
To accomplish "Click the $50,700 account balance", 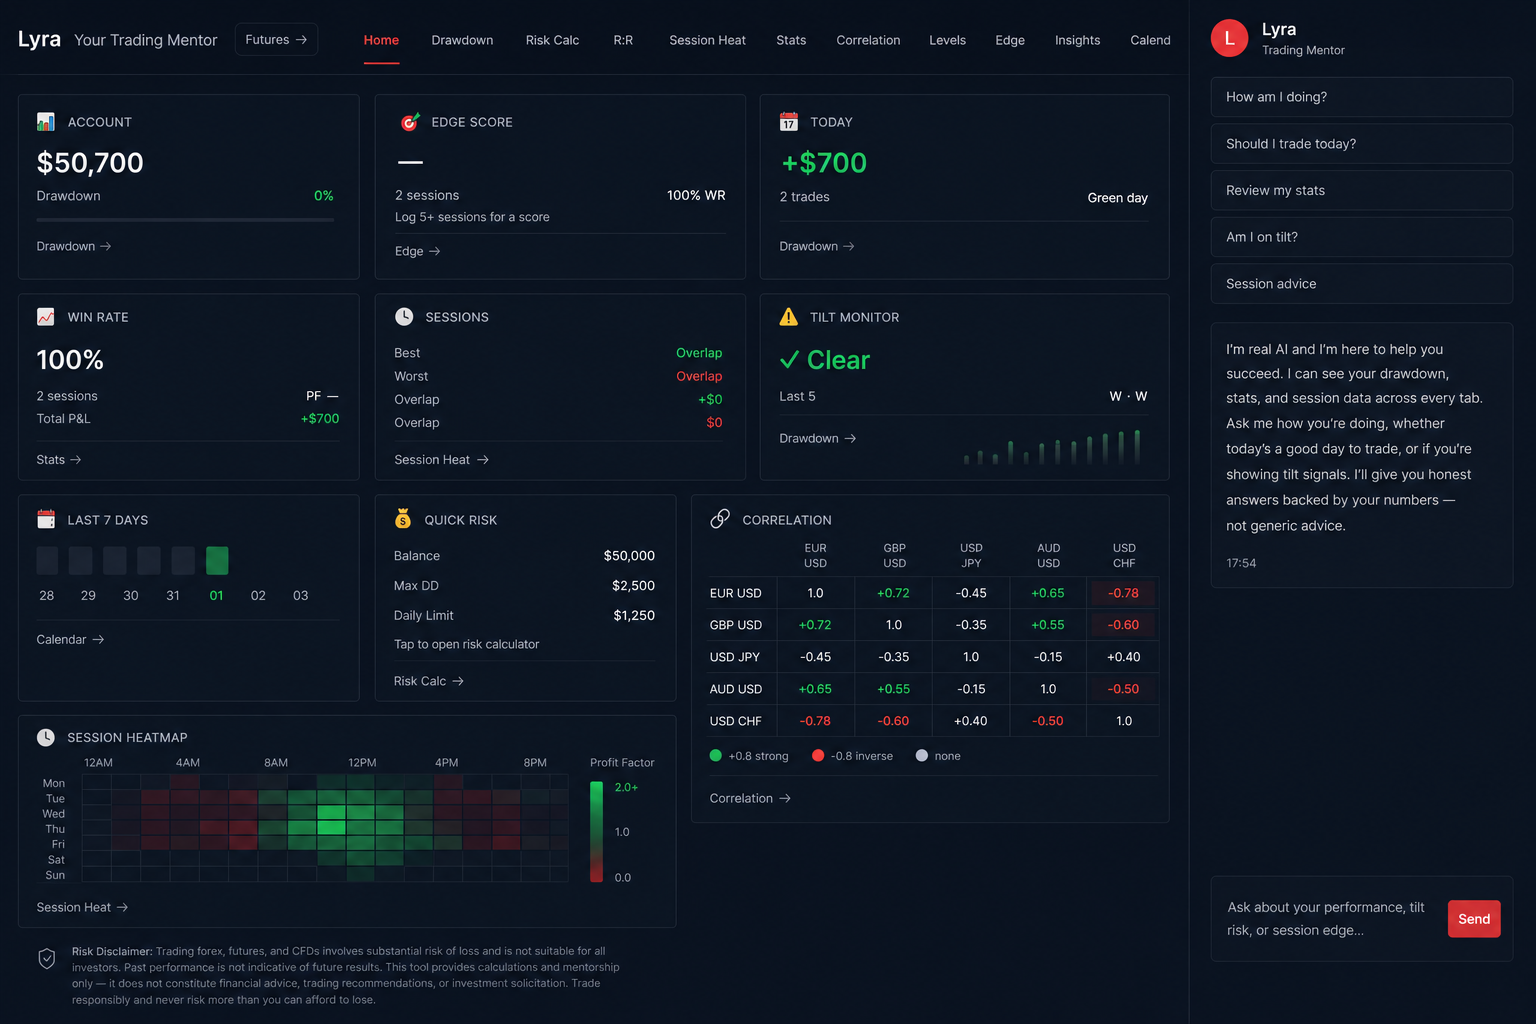I will pos(90,163).
